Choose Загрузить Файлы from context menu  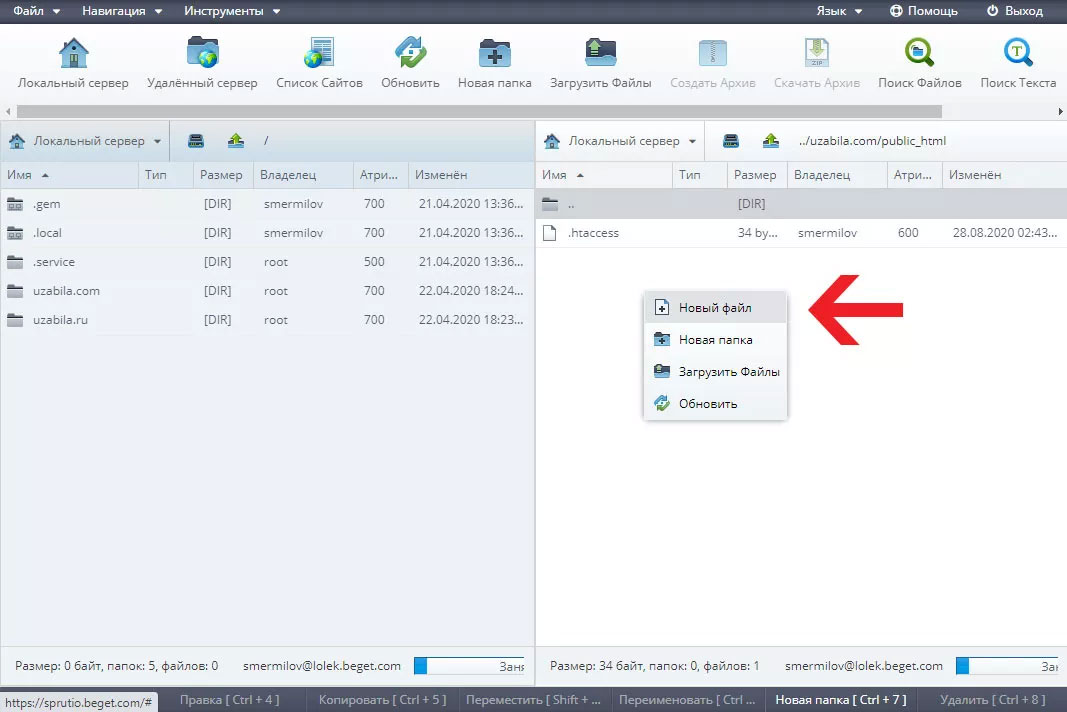pos(728,372)
